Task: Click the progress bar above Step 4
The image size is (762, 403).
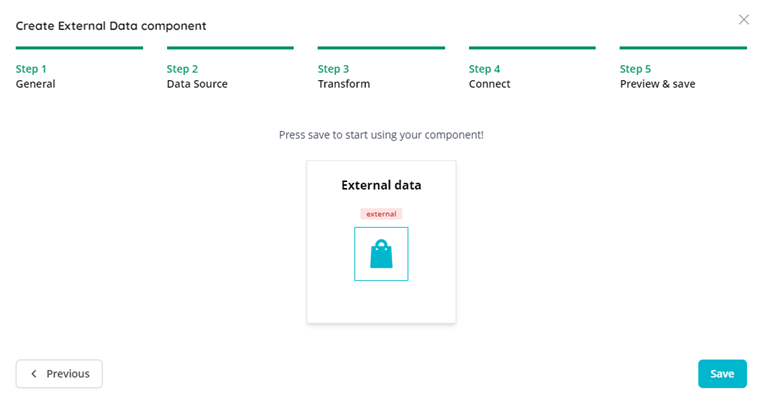Action: pyautogui.click(x=532, y=48)
